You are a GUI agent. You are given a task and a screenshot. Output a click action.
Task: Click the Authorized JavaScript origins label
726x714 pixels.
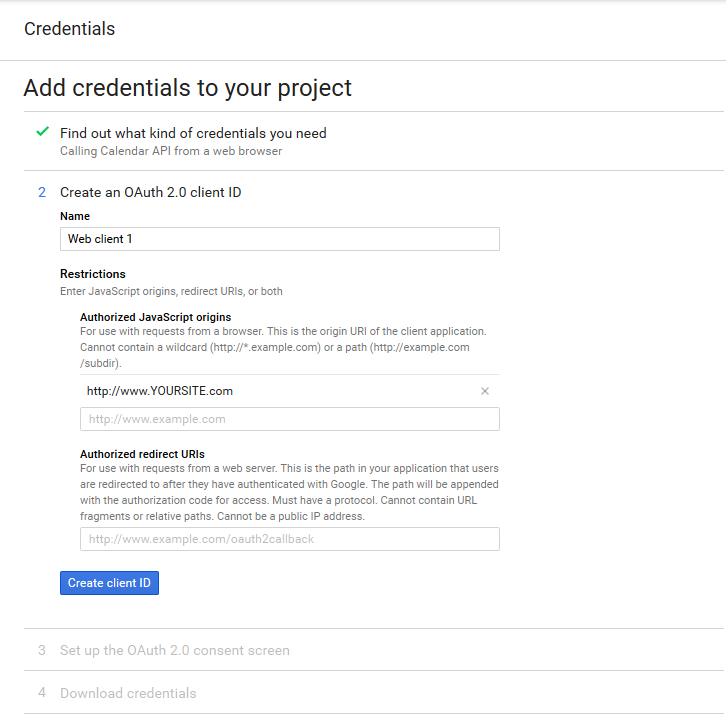156,317
